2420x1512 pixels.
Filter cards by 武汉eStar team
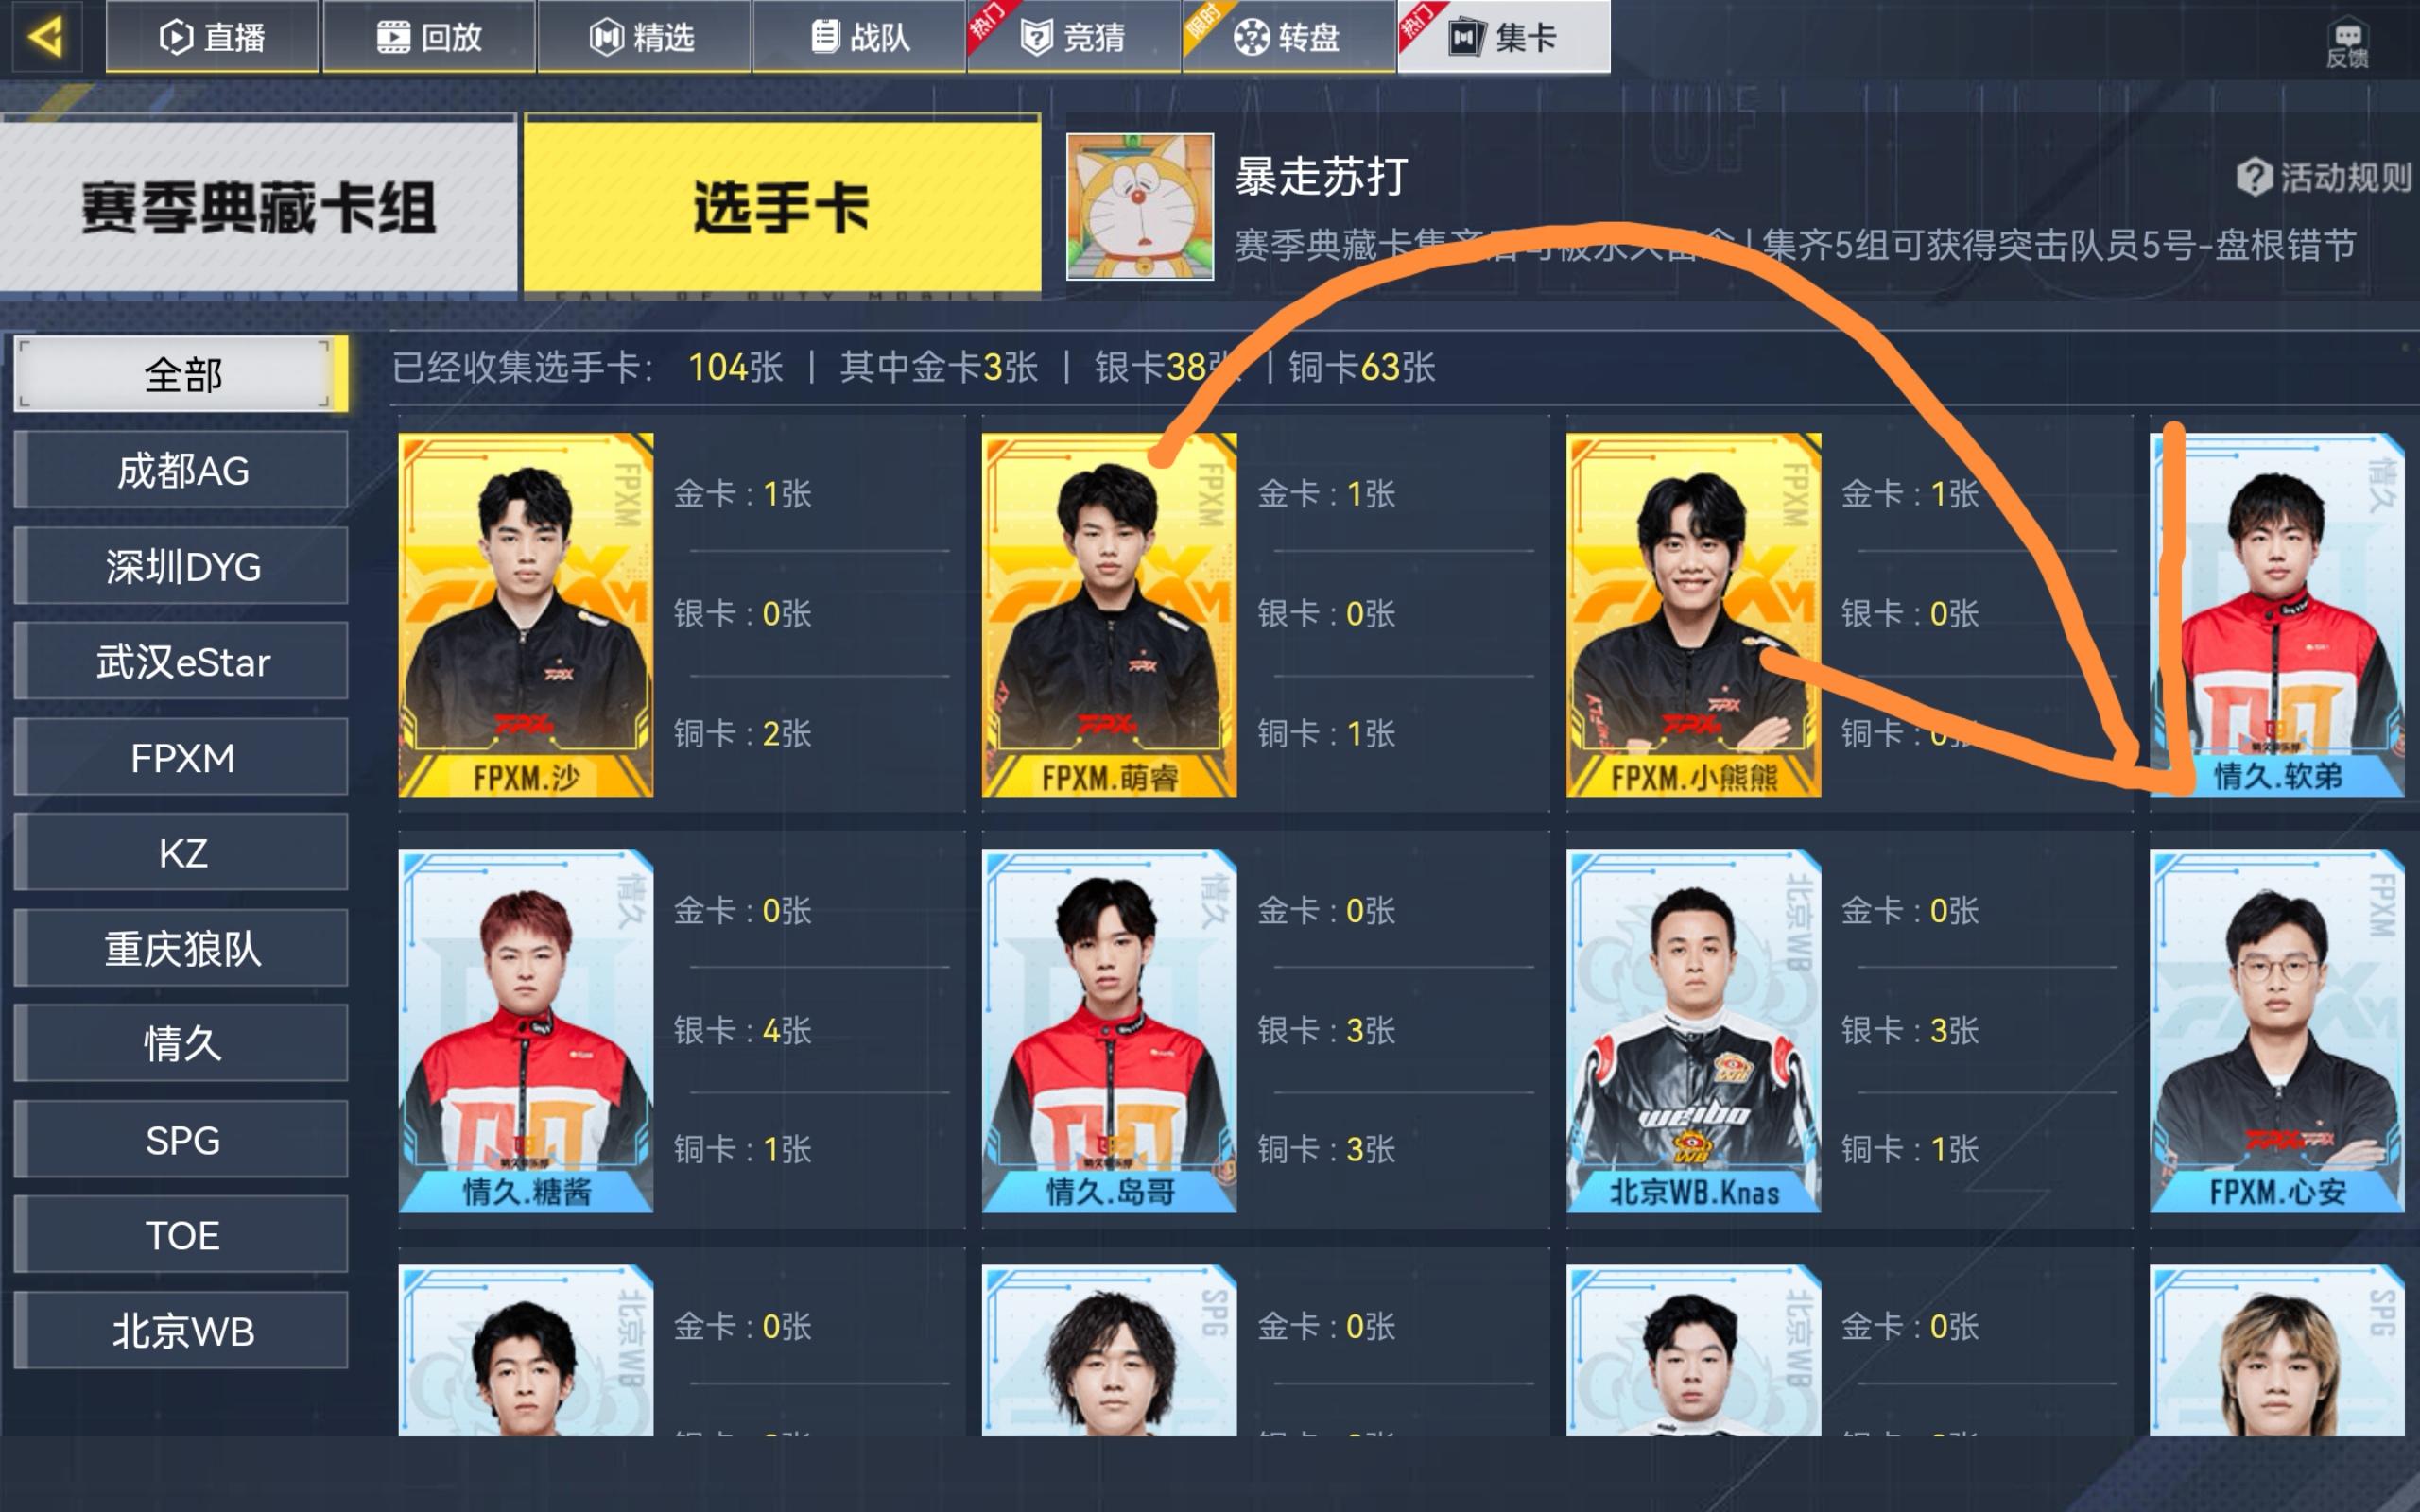182,661
